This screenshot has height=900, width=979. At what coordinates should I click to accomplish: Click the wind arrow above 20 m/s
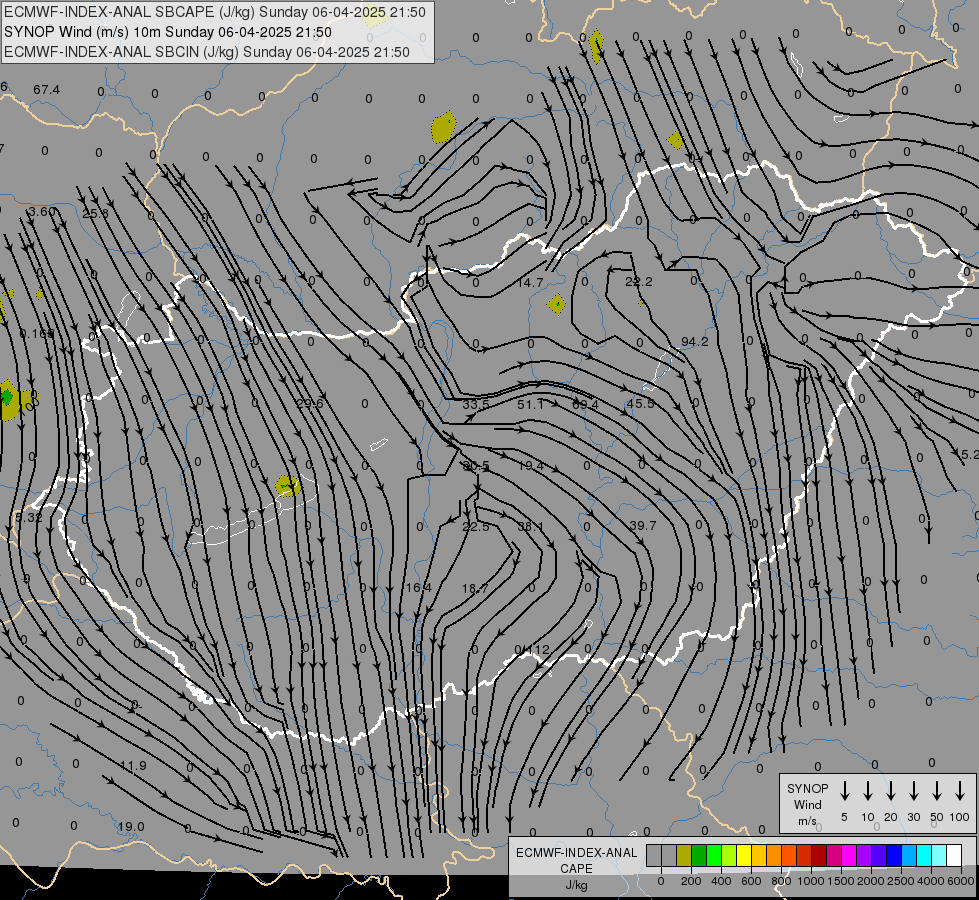890,791
